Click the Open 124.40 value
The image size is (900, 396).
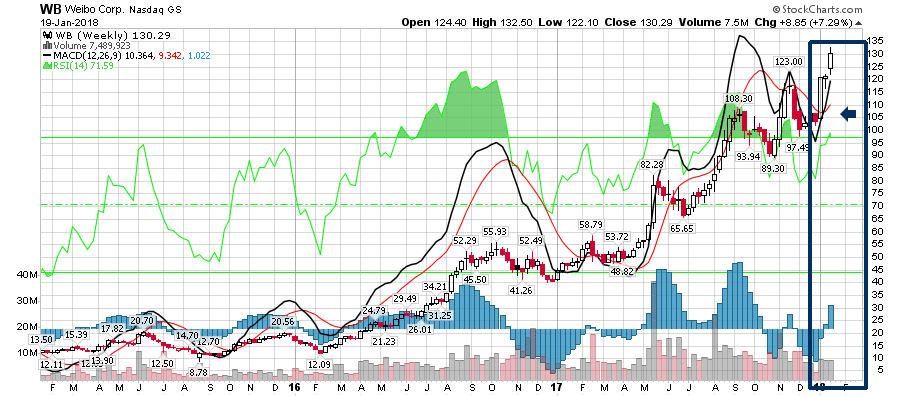point(435,22)
